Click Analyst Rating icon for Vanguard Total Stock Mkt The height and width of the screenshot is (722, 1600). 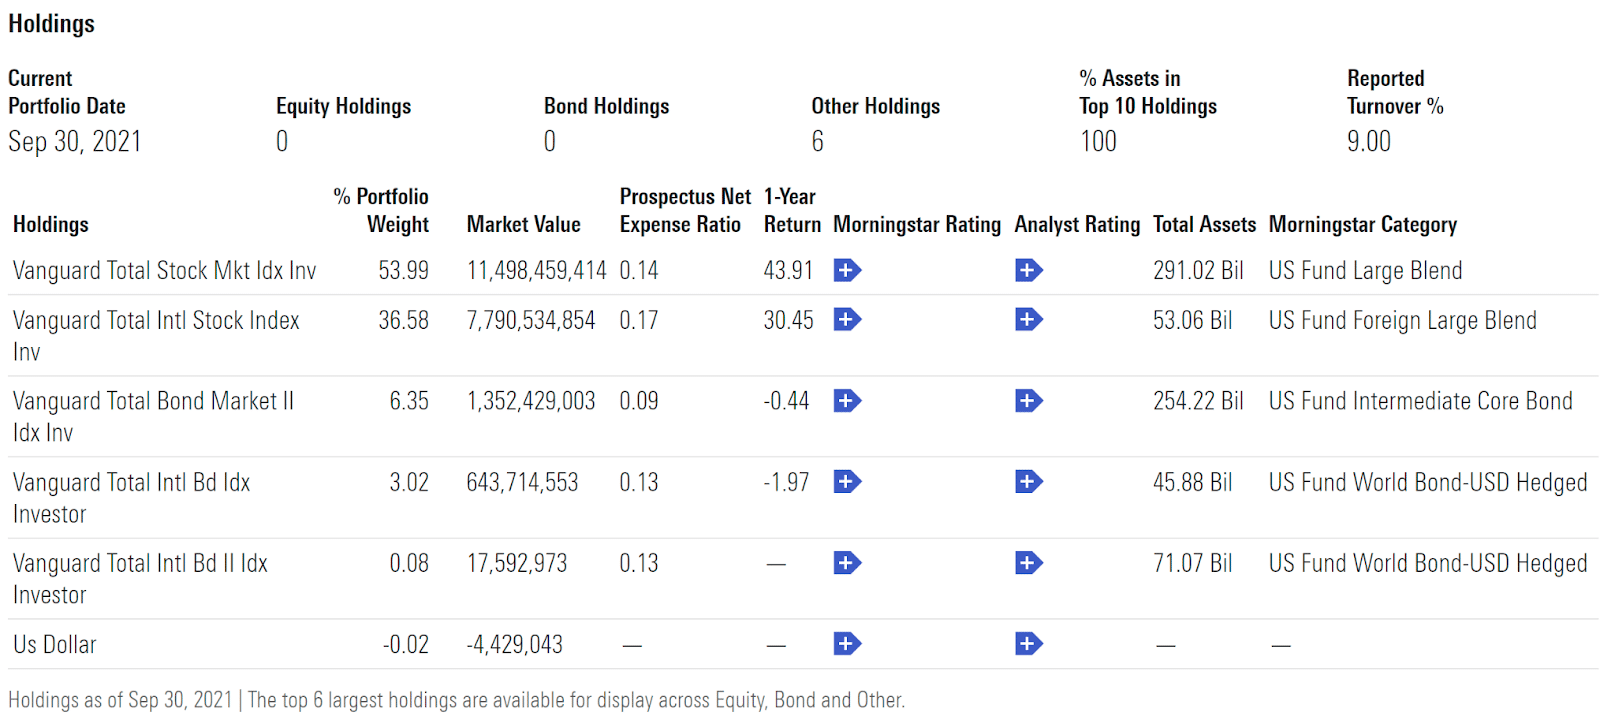1028,270
